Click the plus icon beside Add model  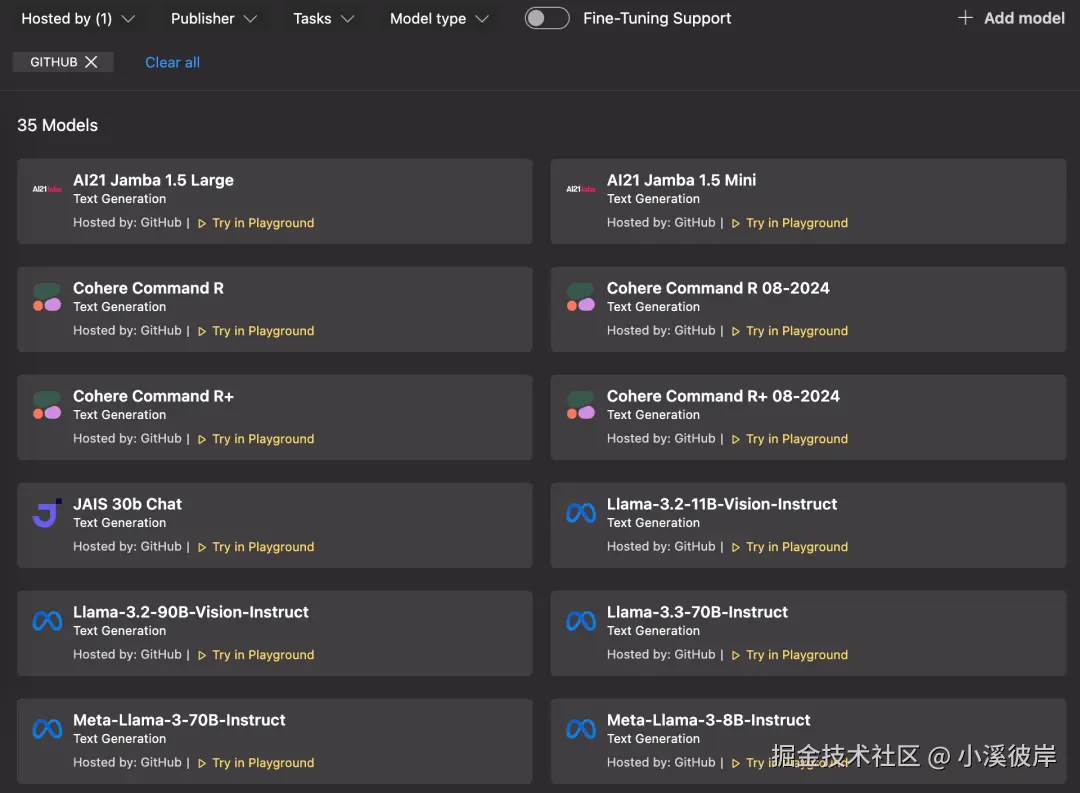[965, 18]
